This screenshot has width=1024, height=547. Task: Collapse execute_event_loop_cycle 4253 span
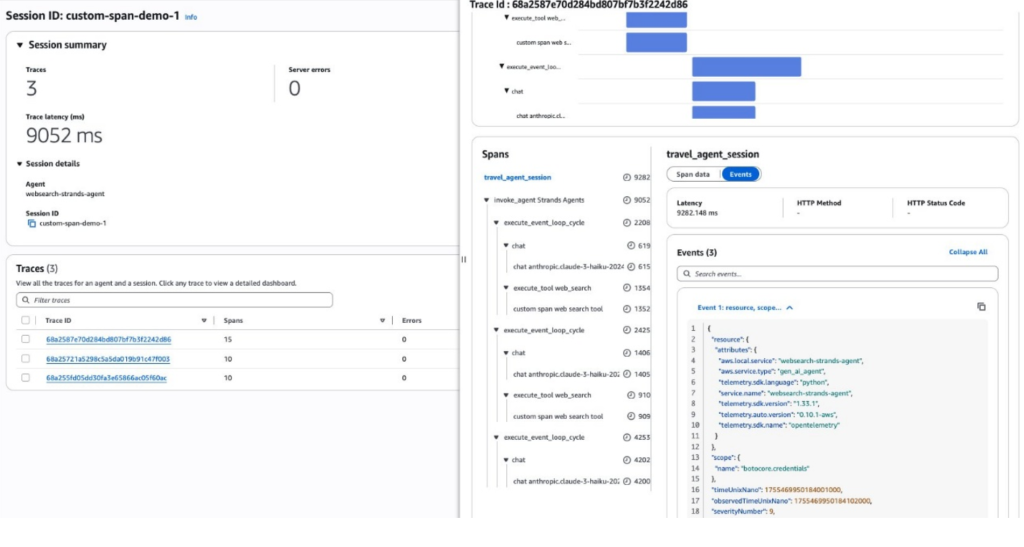496,437
